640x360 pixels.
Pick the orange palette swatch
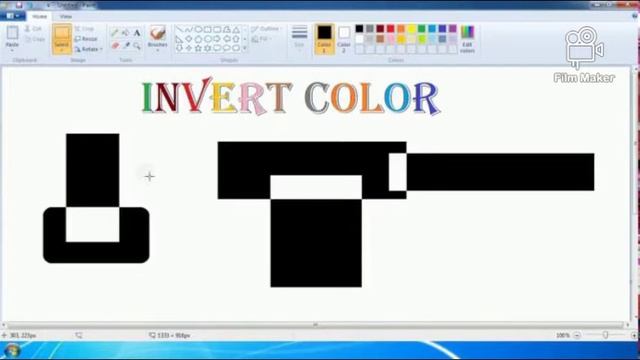(x=401, y=29)
